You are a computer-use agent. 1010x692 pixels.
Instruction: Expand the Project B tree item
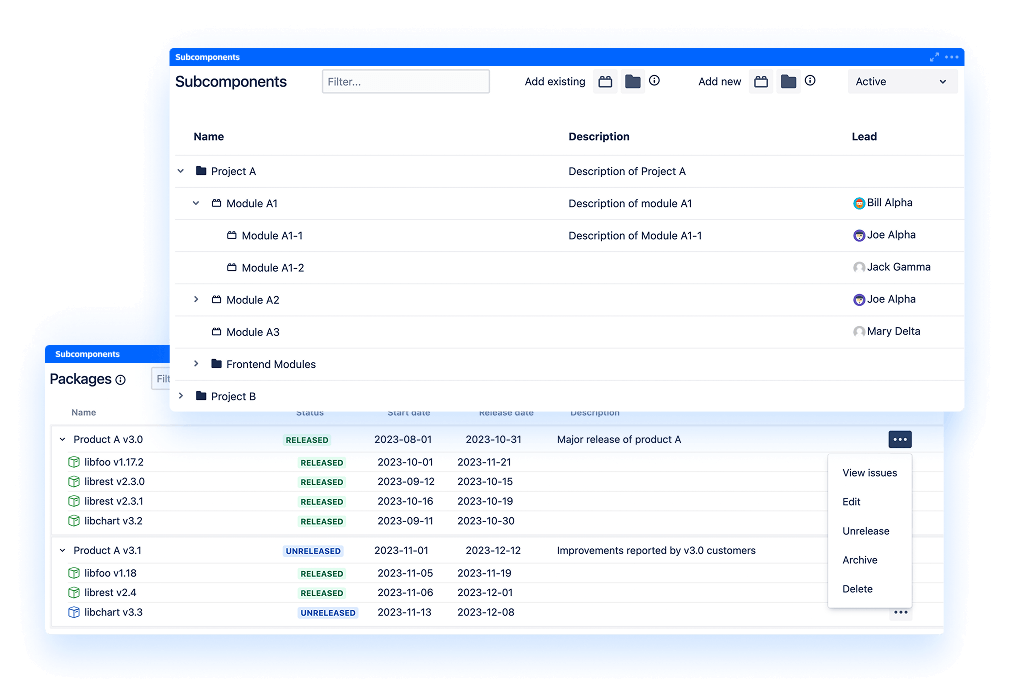point(182,396)
